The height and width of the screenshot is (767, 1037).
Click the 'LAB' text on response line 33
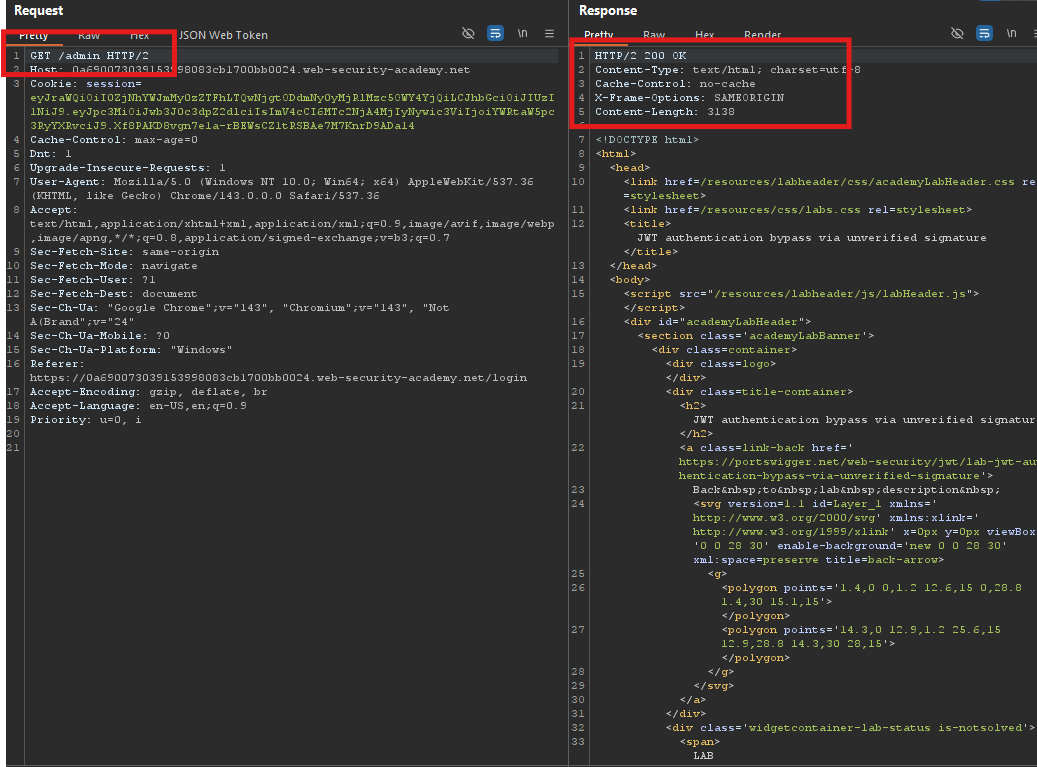click(703, 756)
